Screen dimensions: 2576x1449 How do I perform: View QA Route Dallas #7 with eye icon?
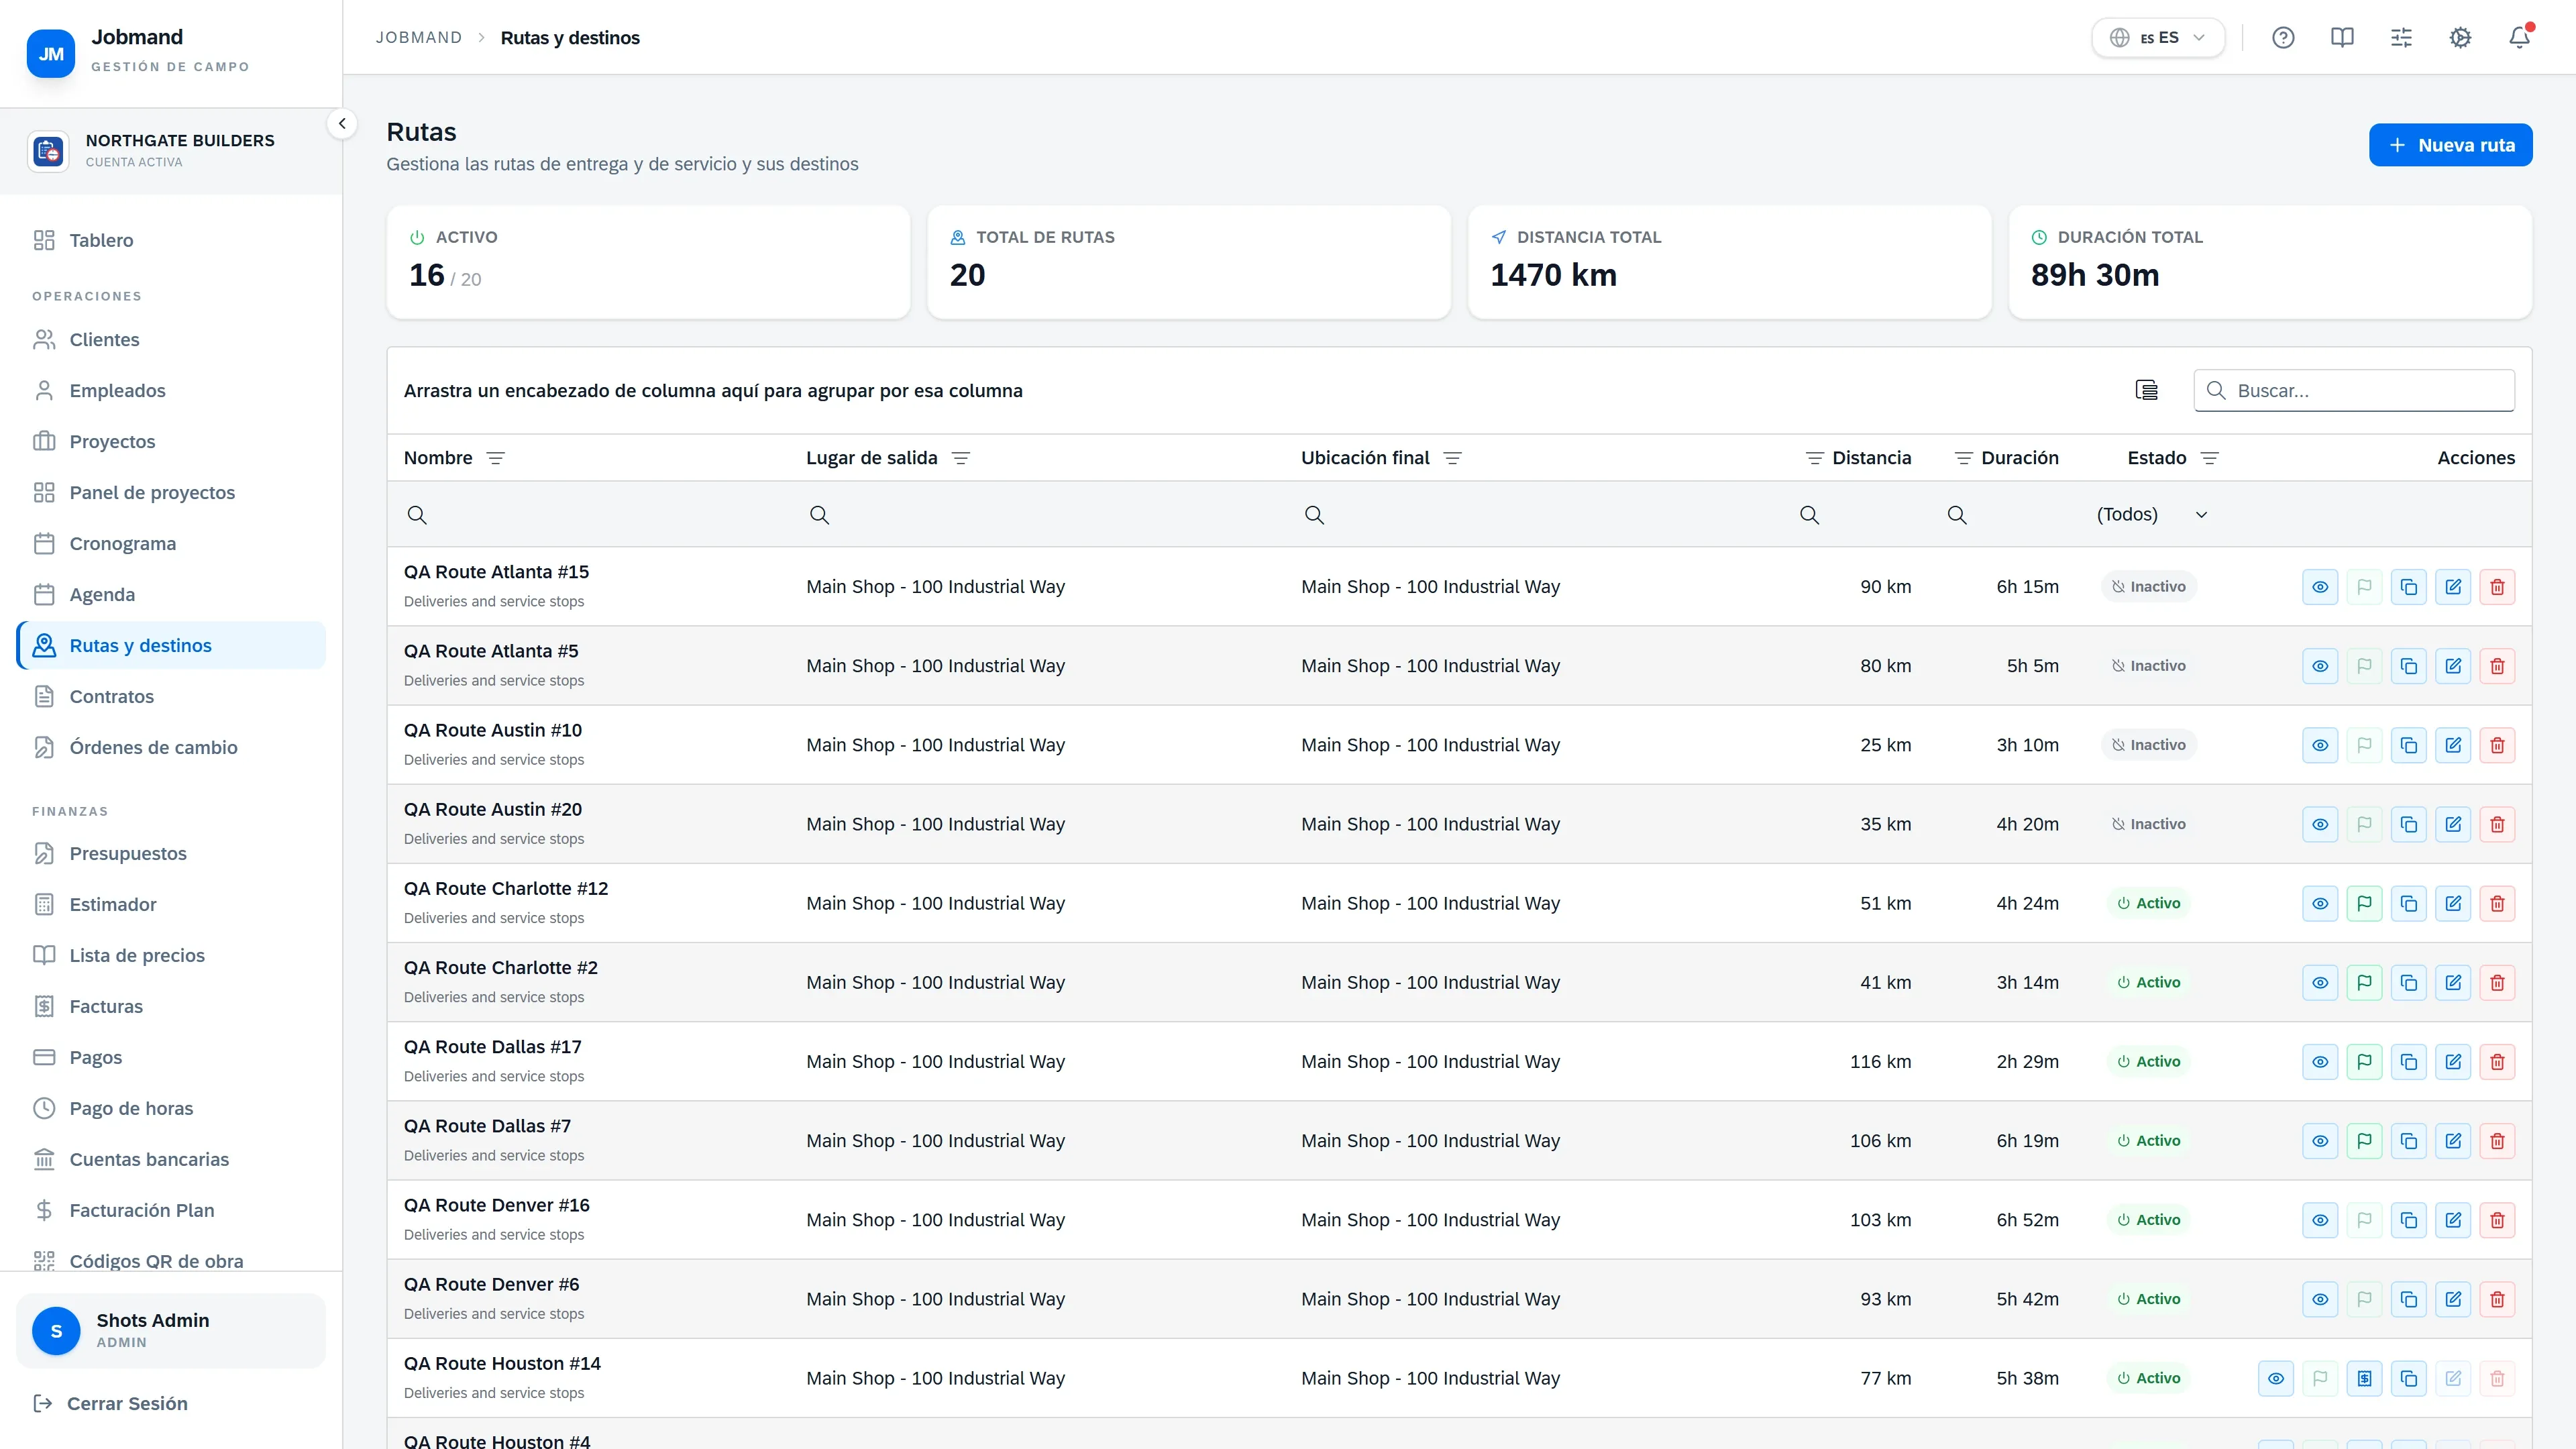coord(2320,1141)
